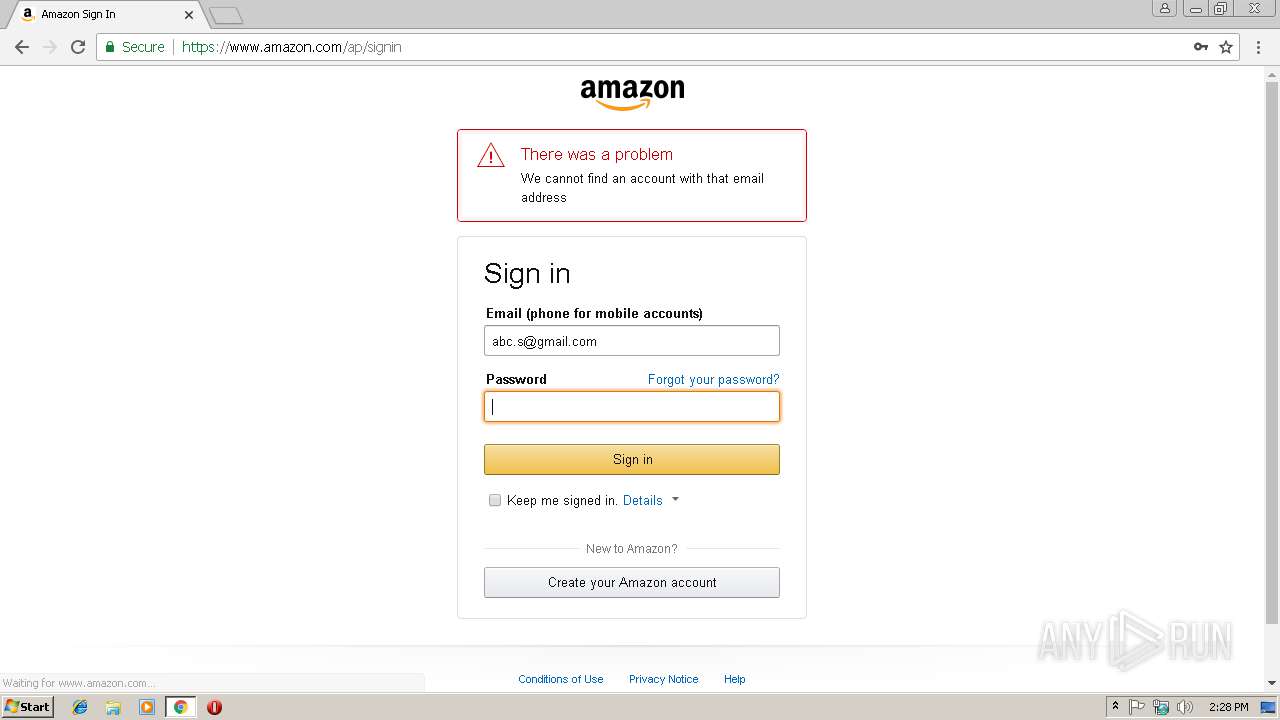Bookmark this page with the star icon
Screen dimensions: 1280x720
(1226, 47)
